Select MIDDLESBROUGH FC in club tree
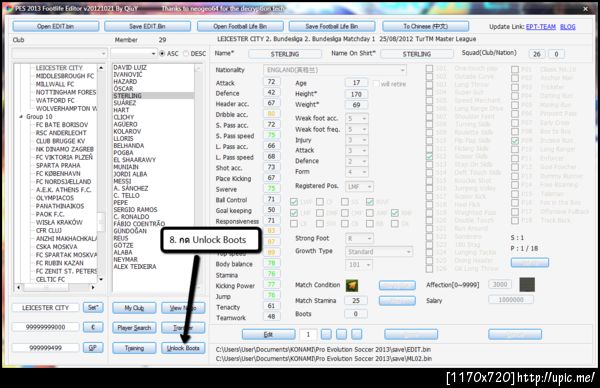The image size is (600, 388). (65, 76)
